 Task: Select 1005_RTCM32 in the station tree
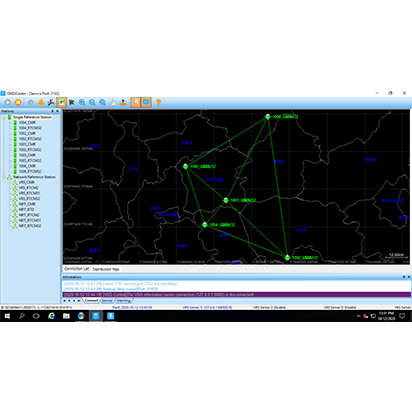pos(30,161)
